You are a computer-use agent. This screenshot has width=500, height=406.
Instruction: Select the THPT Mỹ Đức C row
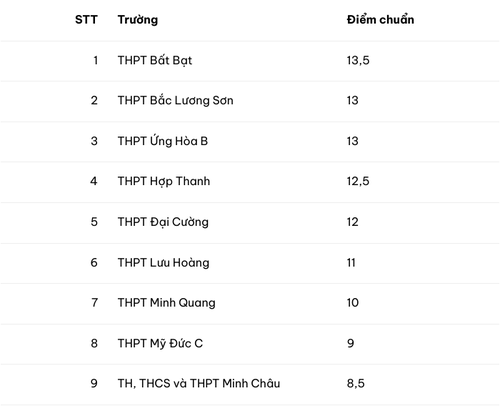coord(250,344)
